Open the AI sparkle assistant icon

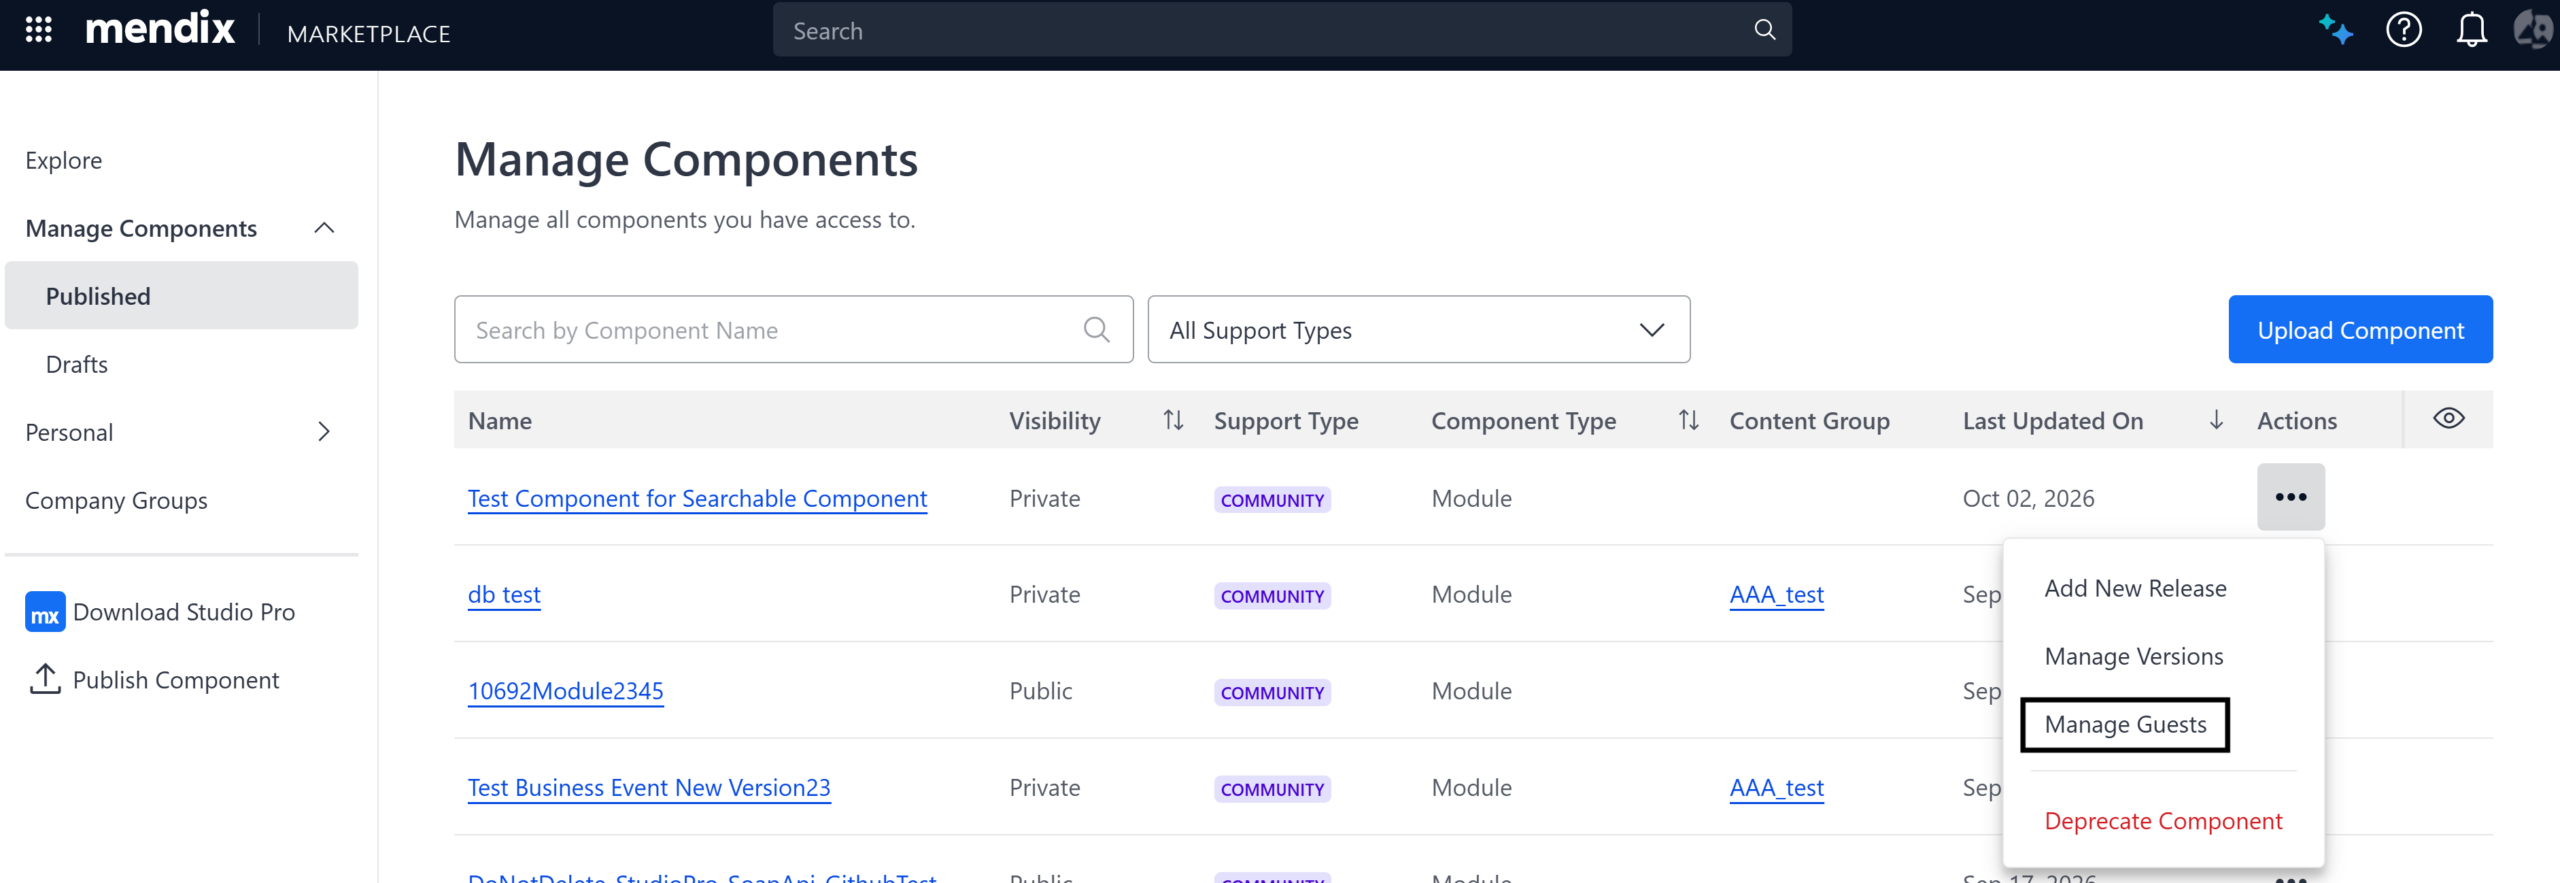[x=2336, y=30]
